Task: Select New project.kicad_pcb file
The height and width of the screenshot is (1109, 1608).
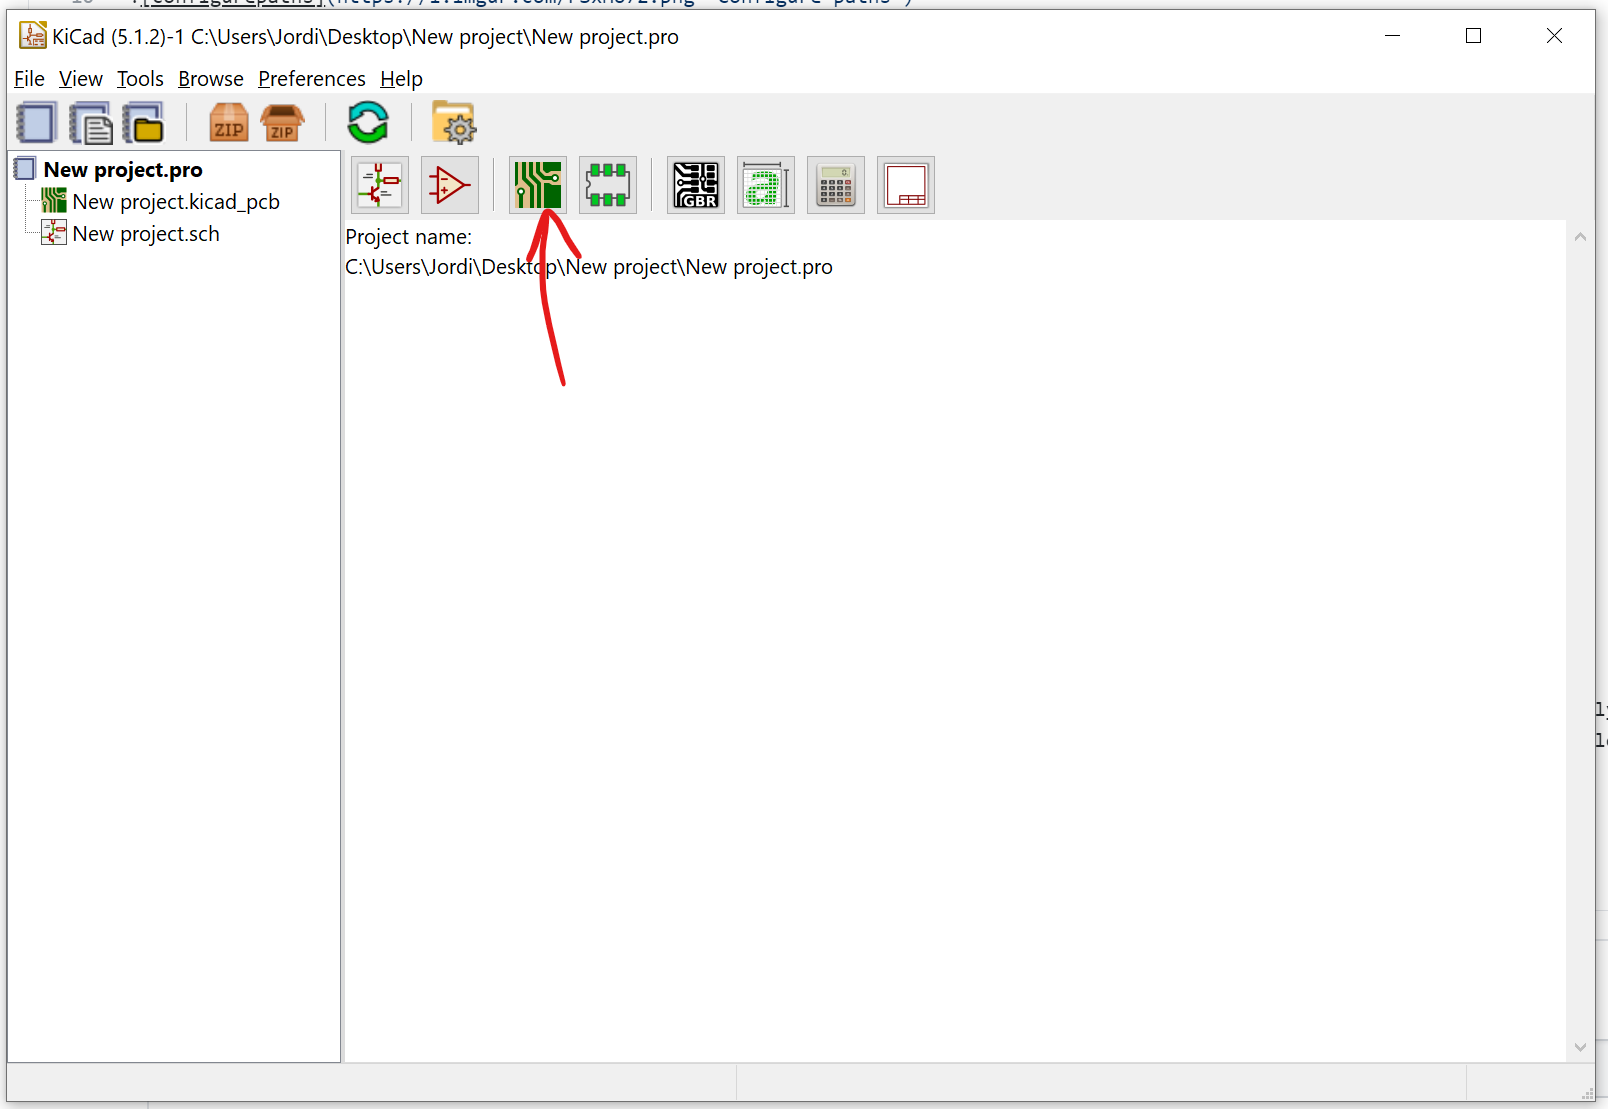Action: tap(176, 202)
